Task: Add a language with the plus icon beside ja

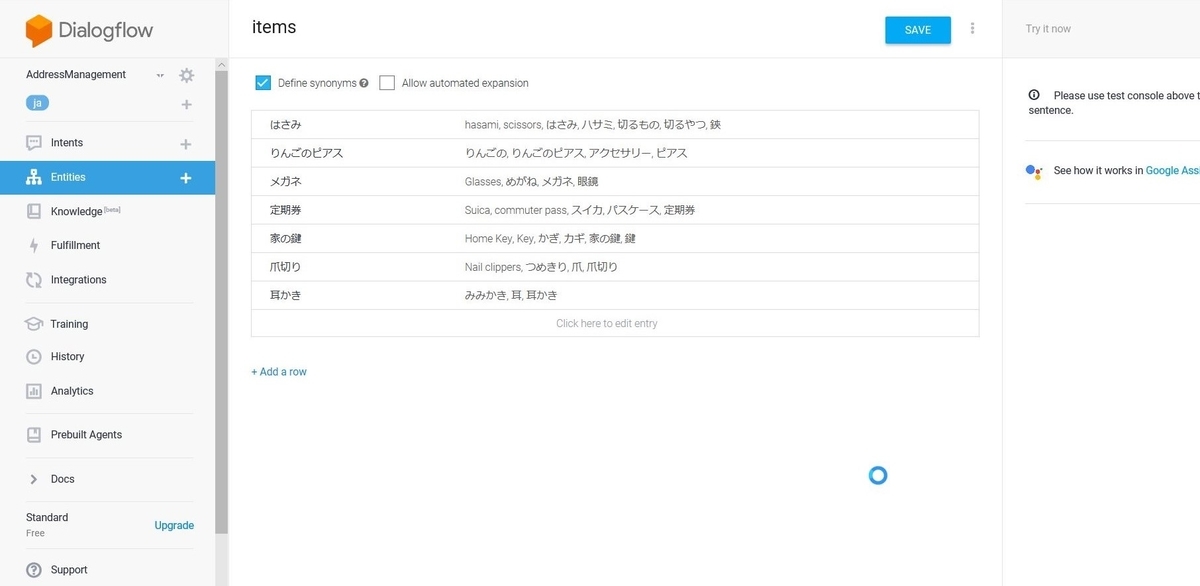Action: click(x=186, y=104)
